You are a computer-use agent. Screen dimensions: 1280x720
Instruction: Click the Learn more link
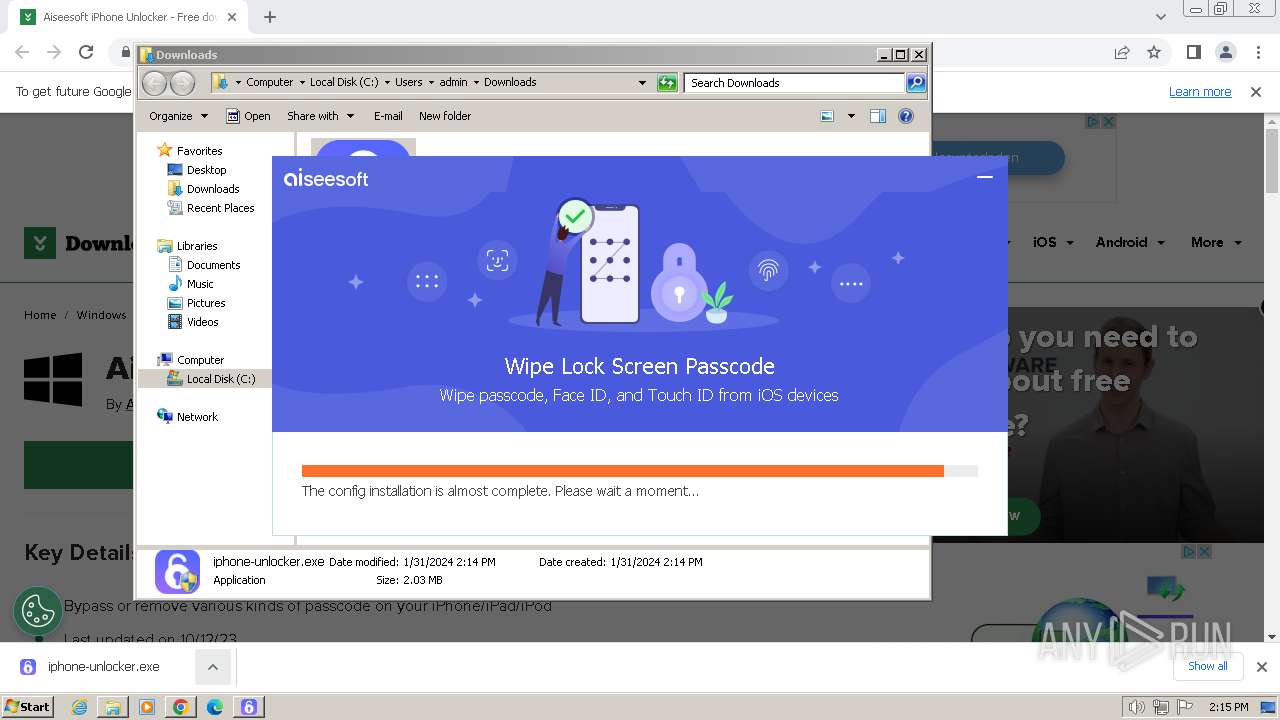click(1200, 92)
